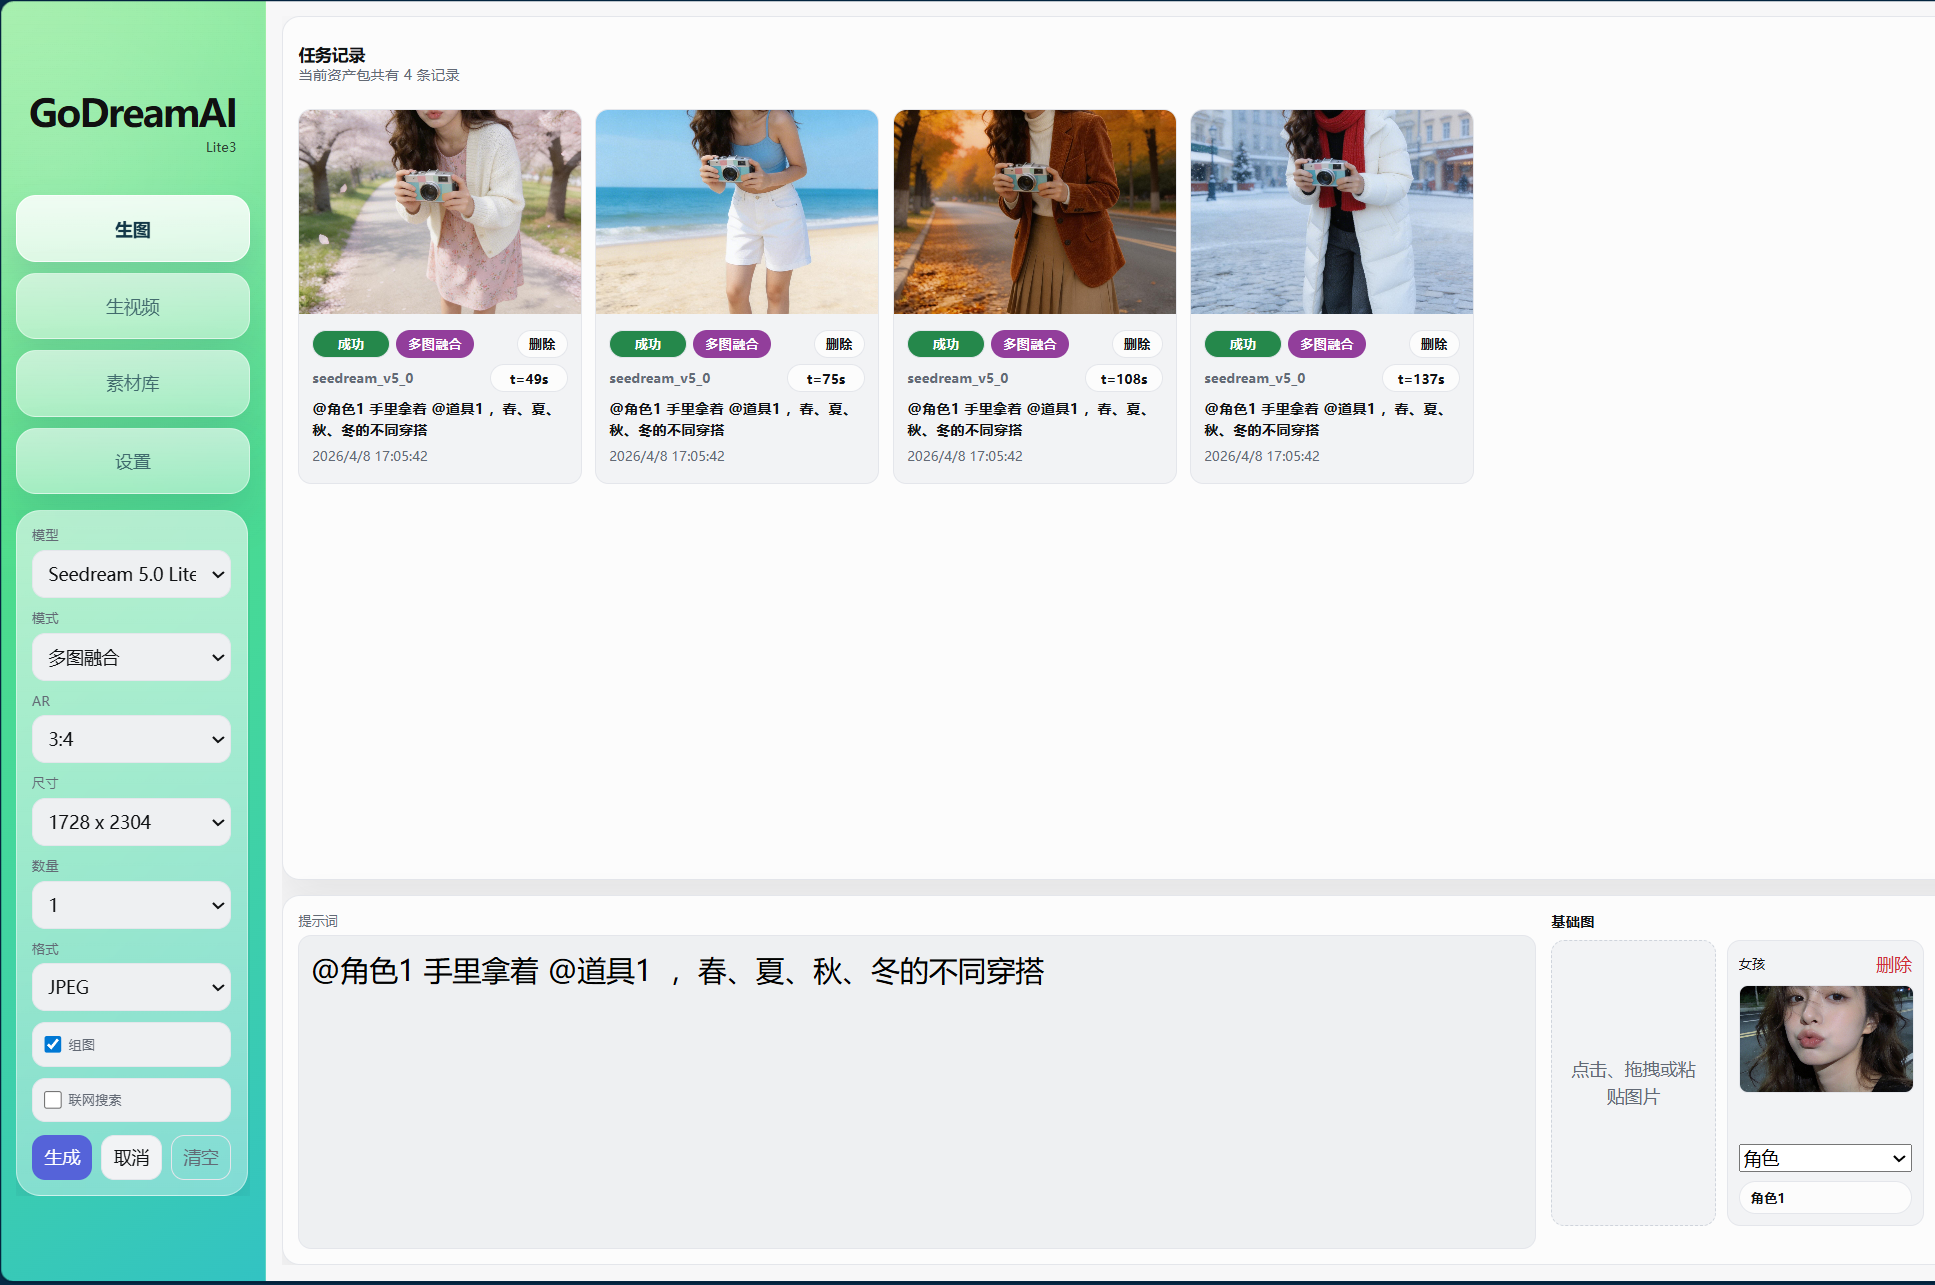Expand the 3:4 aspect ratio dropdown
The width and height of the screenshot is (1935, 1285).
click(132, 740)
